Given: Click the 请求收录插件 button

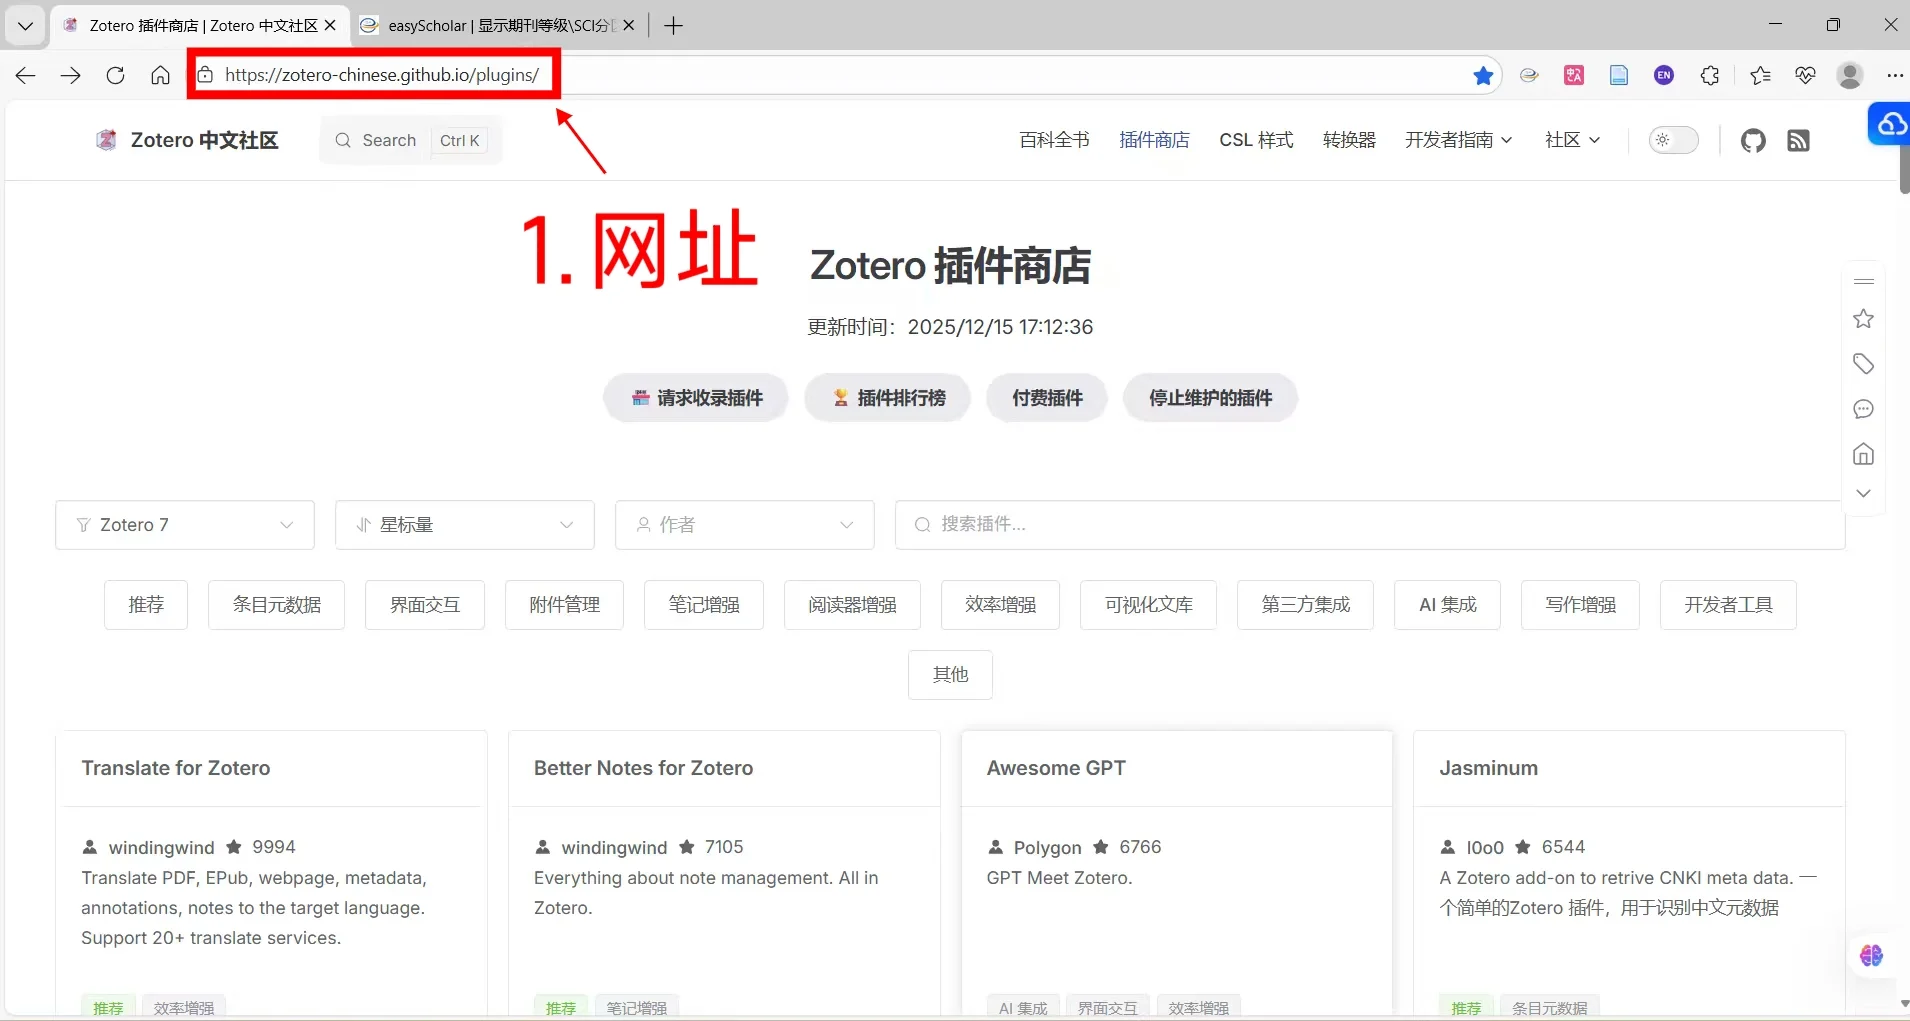Looking at the screenshot, I should click(695, 398).
